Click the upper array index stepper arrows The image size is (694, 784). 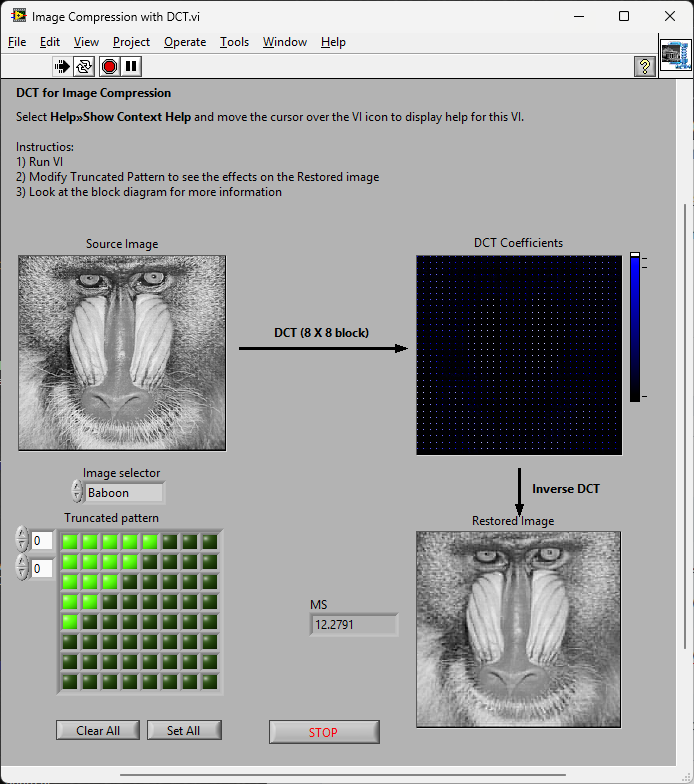pos(22,541)
